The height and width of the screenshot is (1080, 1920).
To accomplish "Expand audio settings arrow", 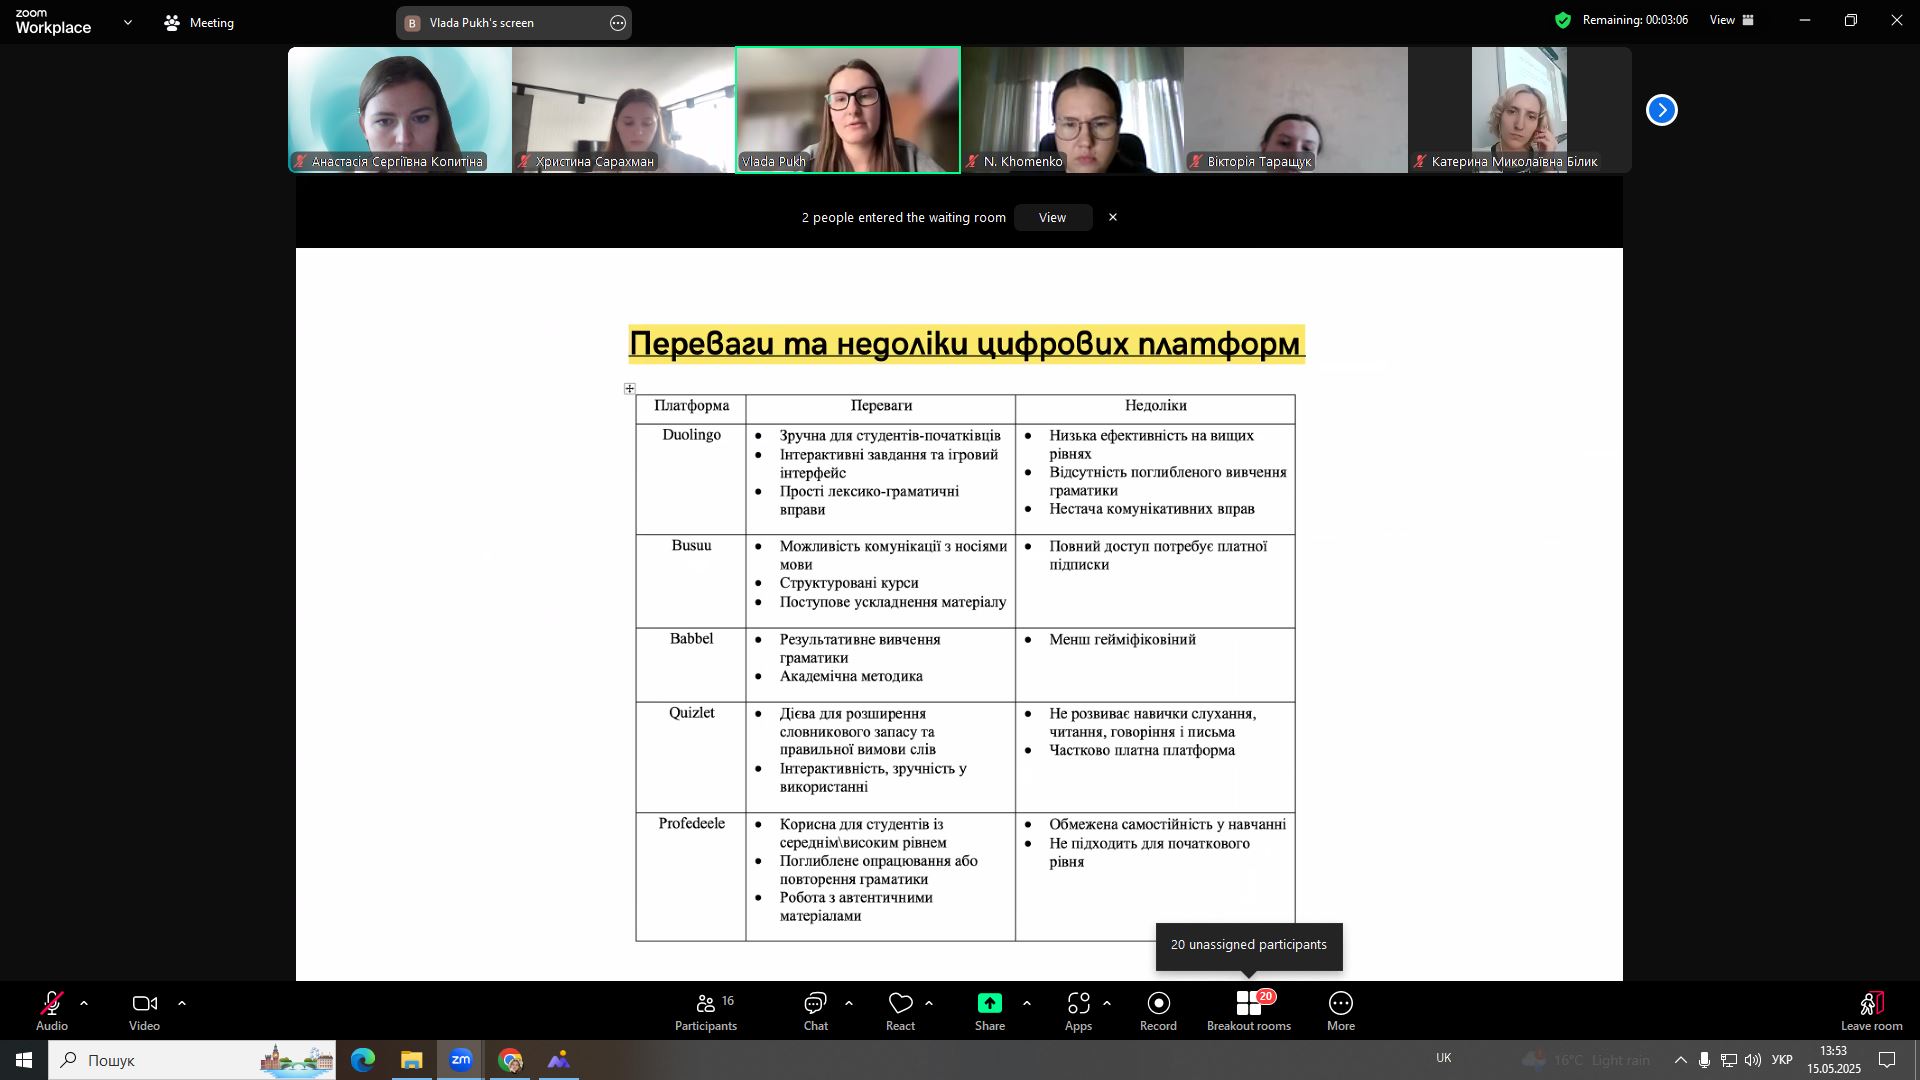I will (84, 1003).
